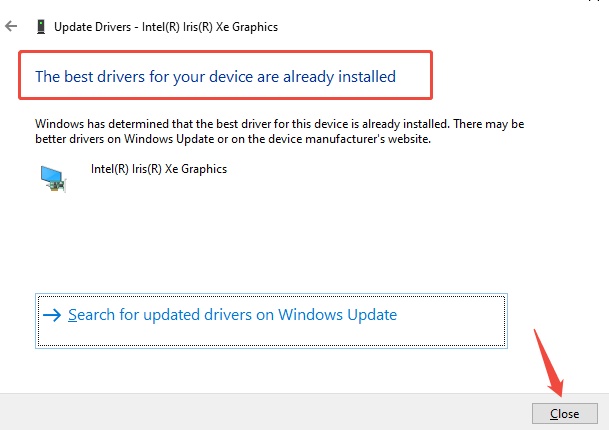Open Search for updated drivers on Windows Update
Screen dimensions: 609x430
[x=232, y=315]
